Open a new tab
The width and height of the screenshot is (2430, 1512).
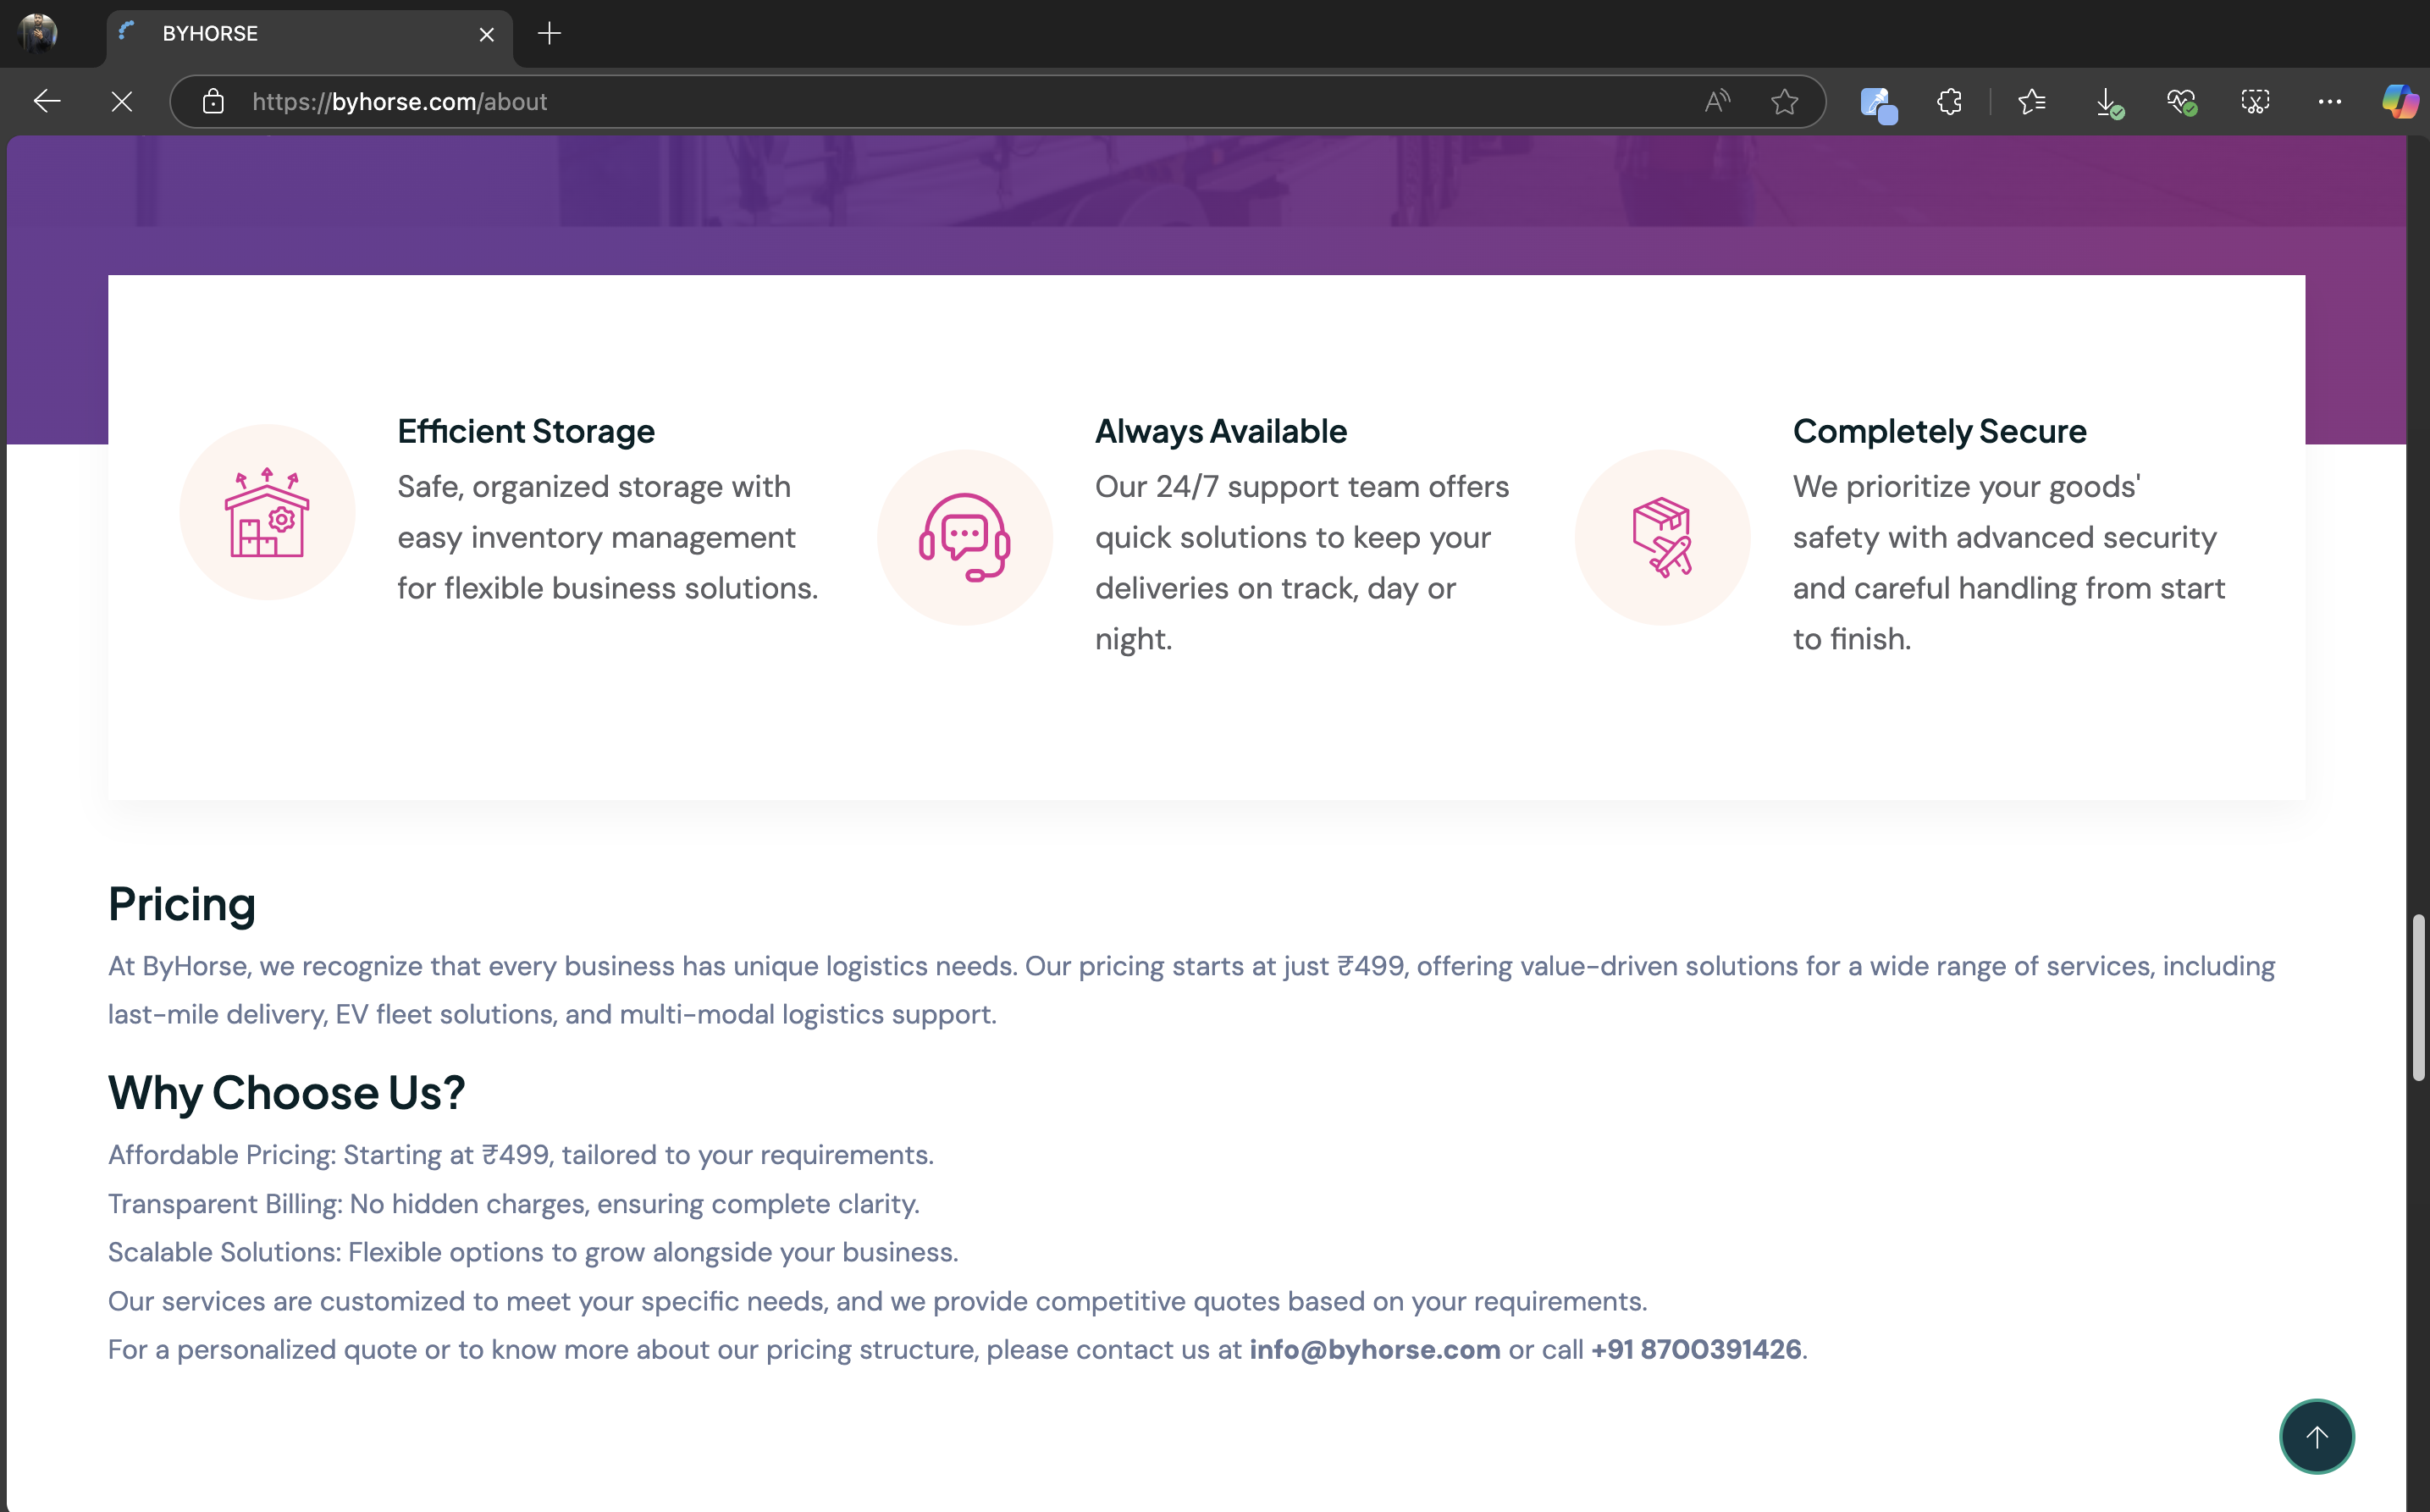click(x=549, y=34)
